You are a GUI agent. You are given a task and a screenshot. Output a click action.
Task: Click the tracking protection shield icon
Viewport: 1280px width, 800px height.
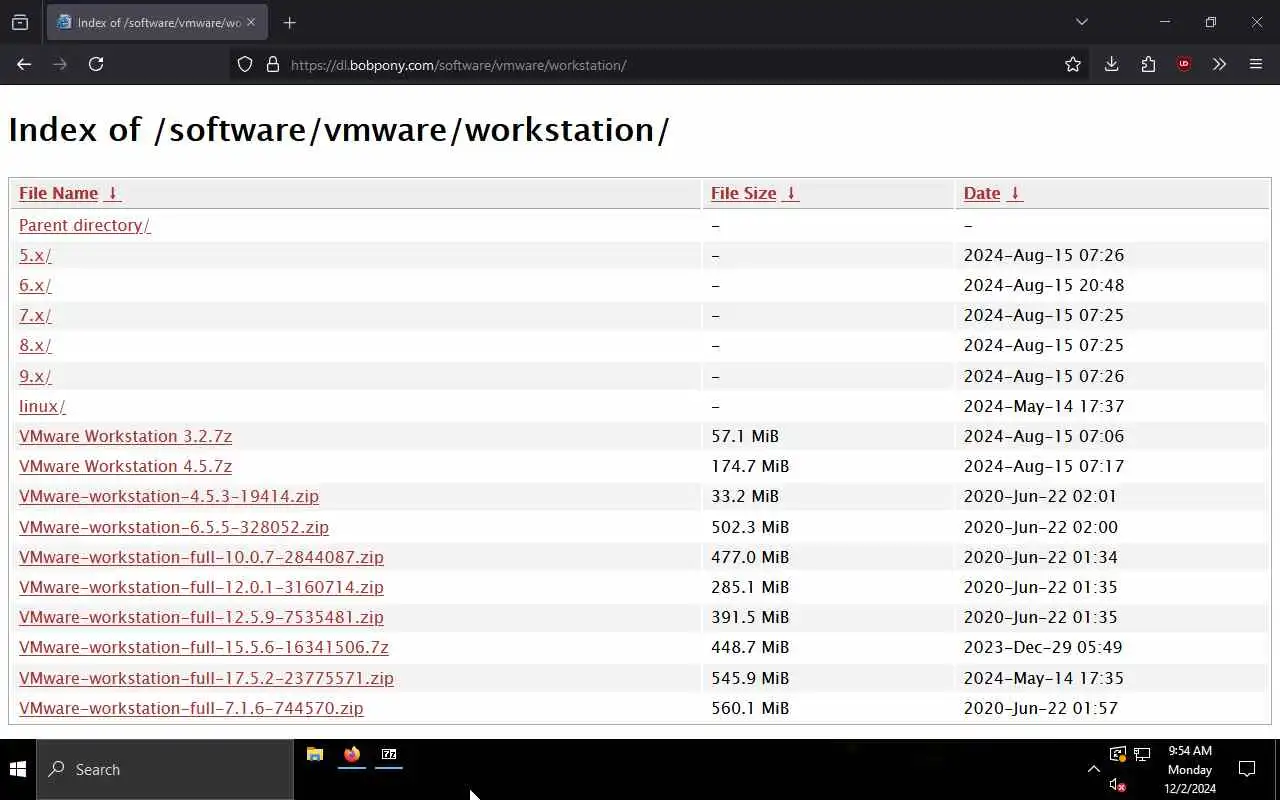245,65
